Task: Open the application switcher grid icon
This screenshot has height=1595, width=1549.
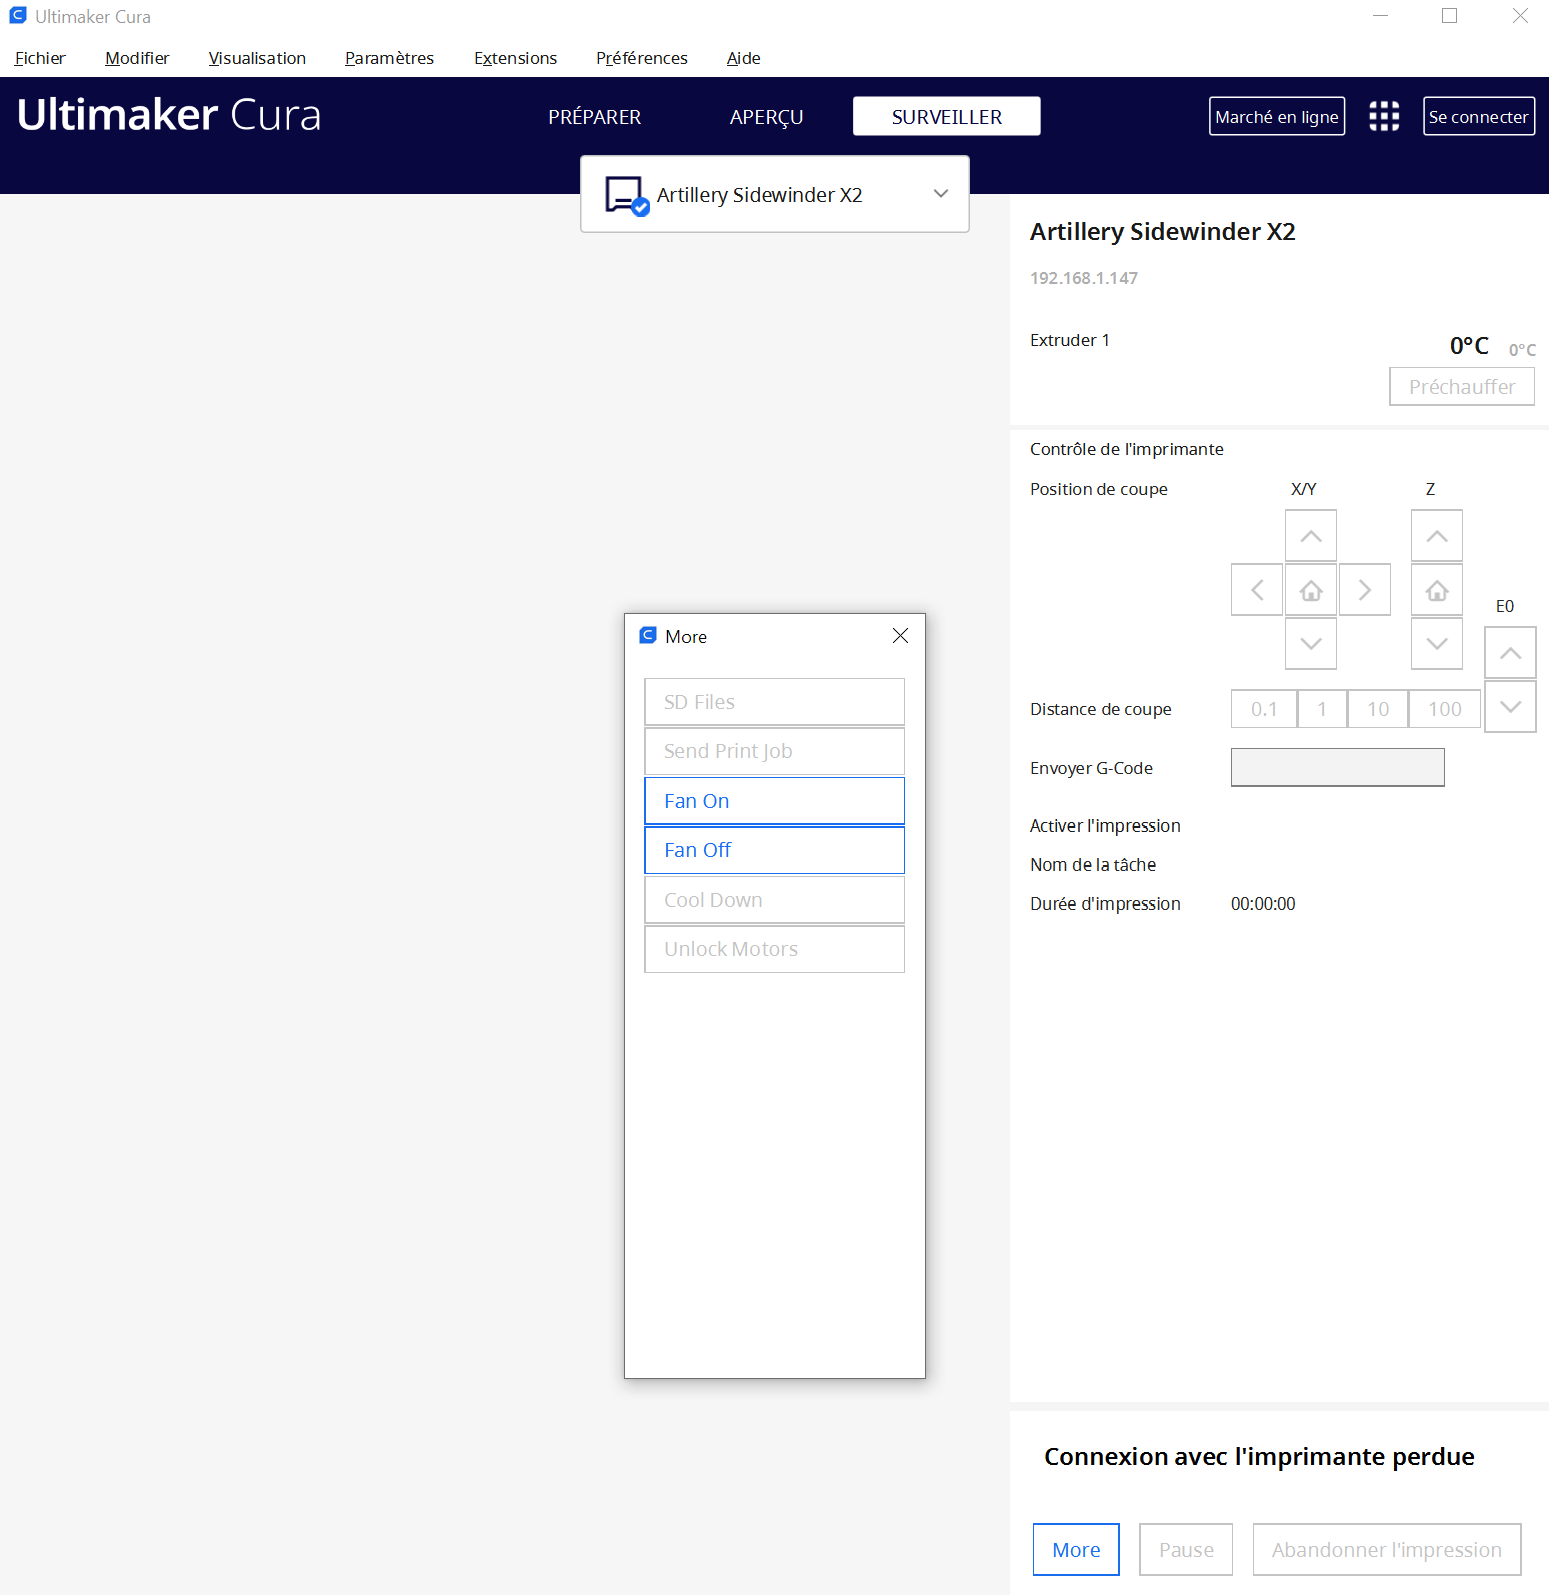Action: tap(1384, 116)
